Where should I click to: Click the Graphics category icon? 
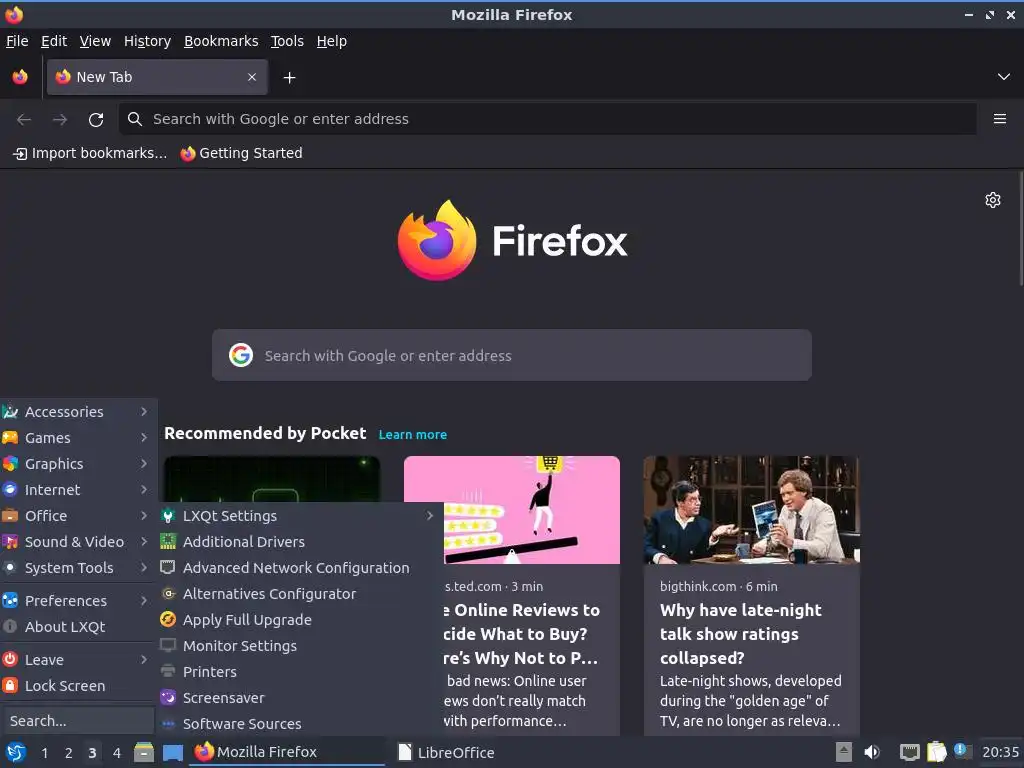[x=10, y=464]
